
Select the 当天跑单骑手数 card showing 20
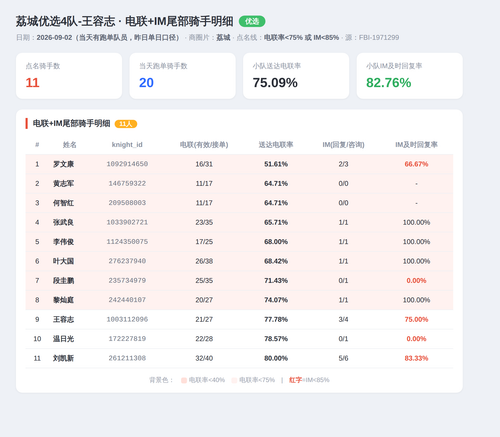click(182, 76)
